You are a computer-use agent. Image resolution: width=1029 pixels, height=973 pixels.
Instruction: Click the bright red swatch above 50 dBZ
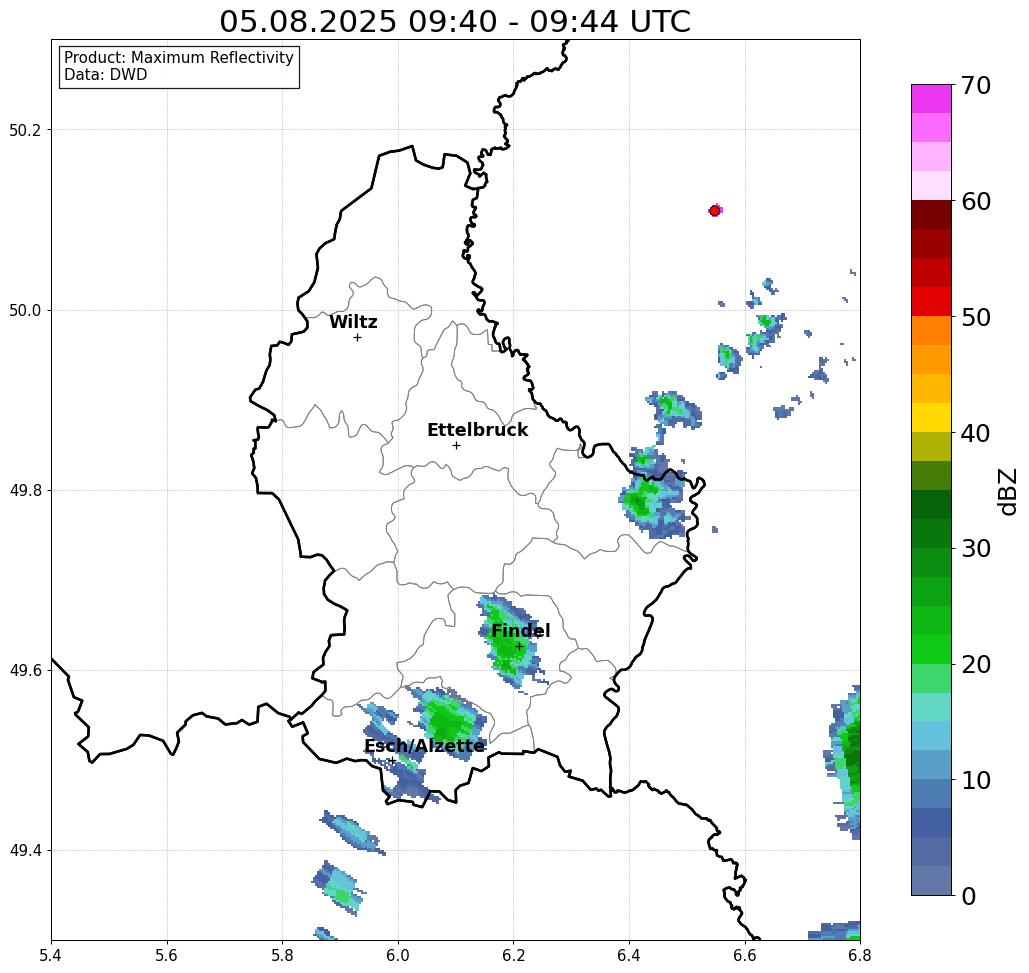(x=931, y=302)
